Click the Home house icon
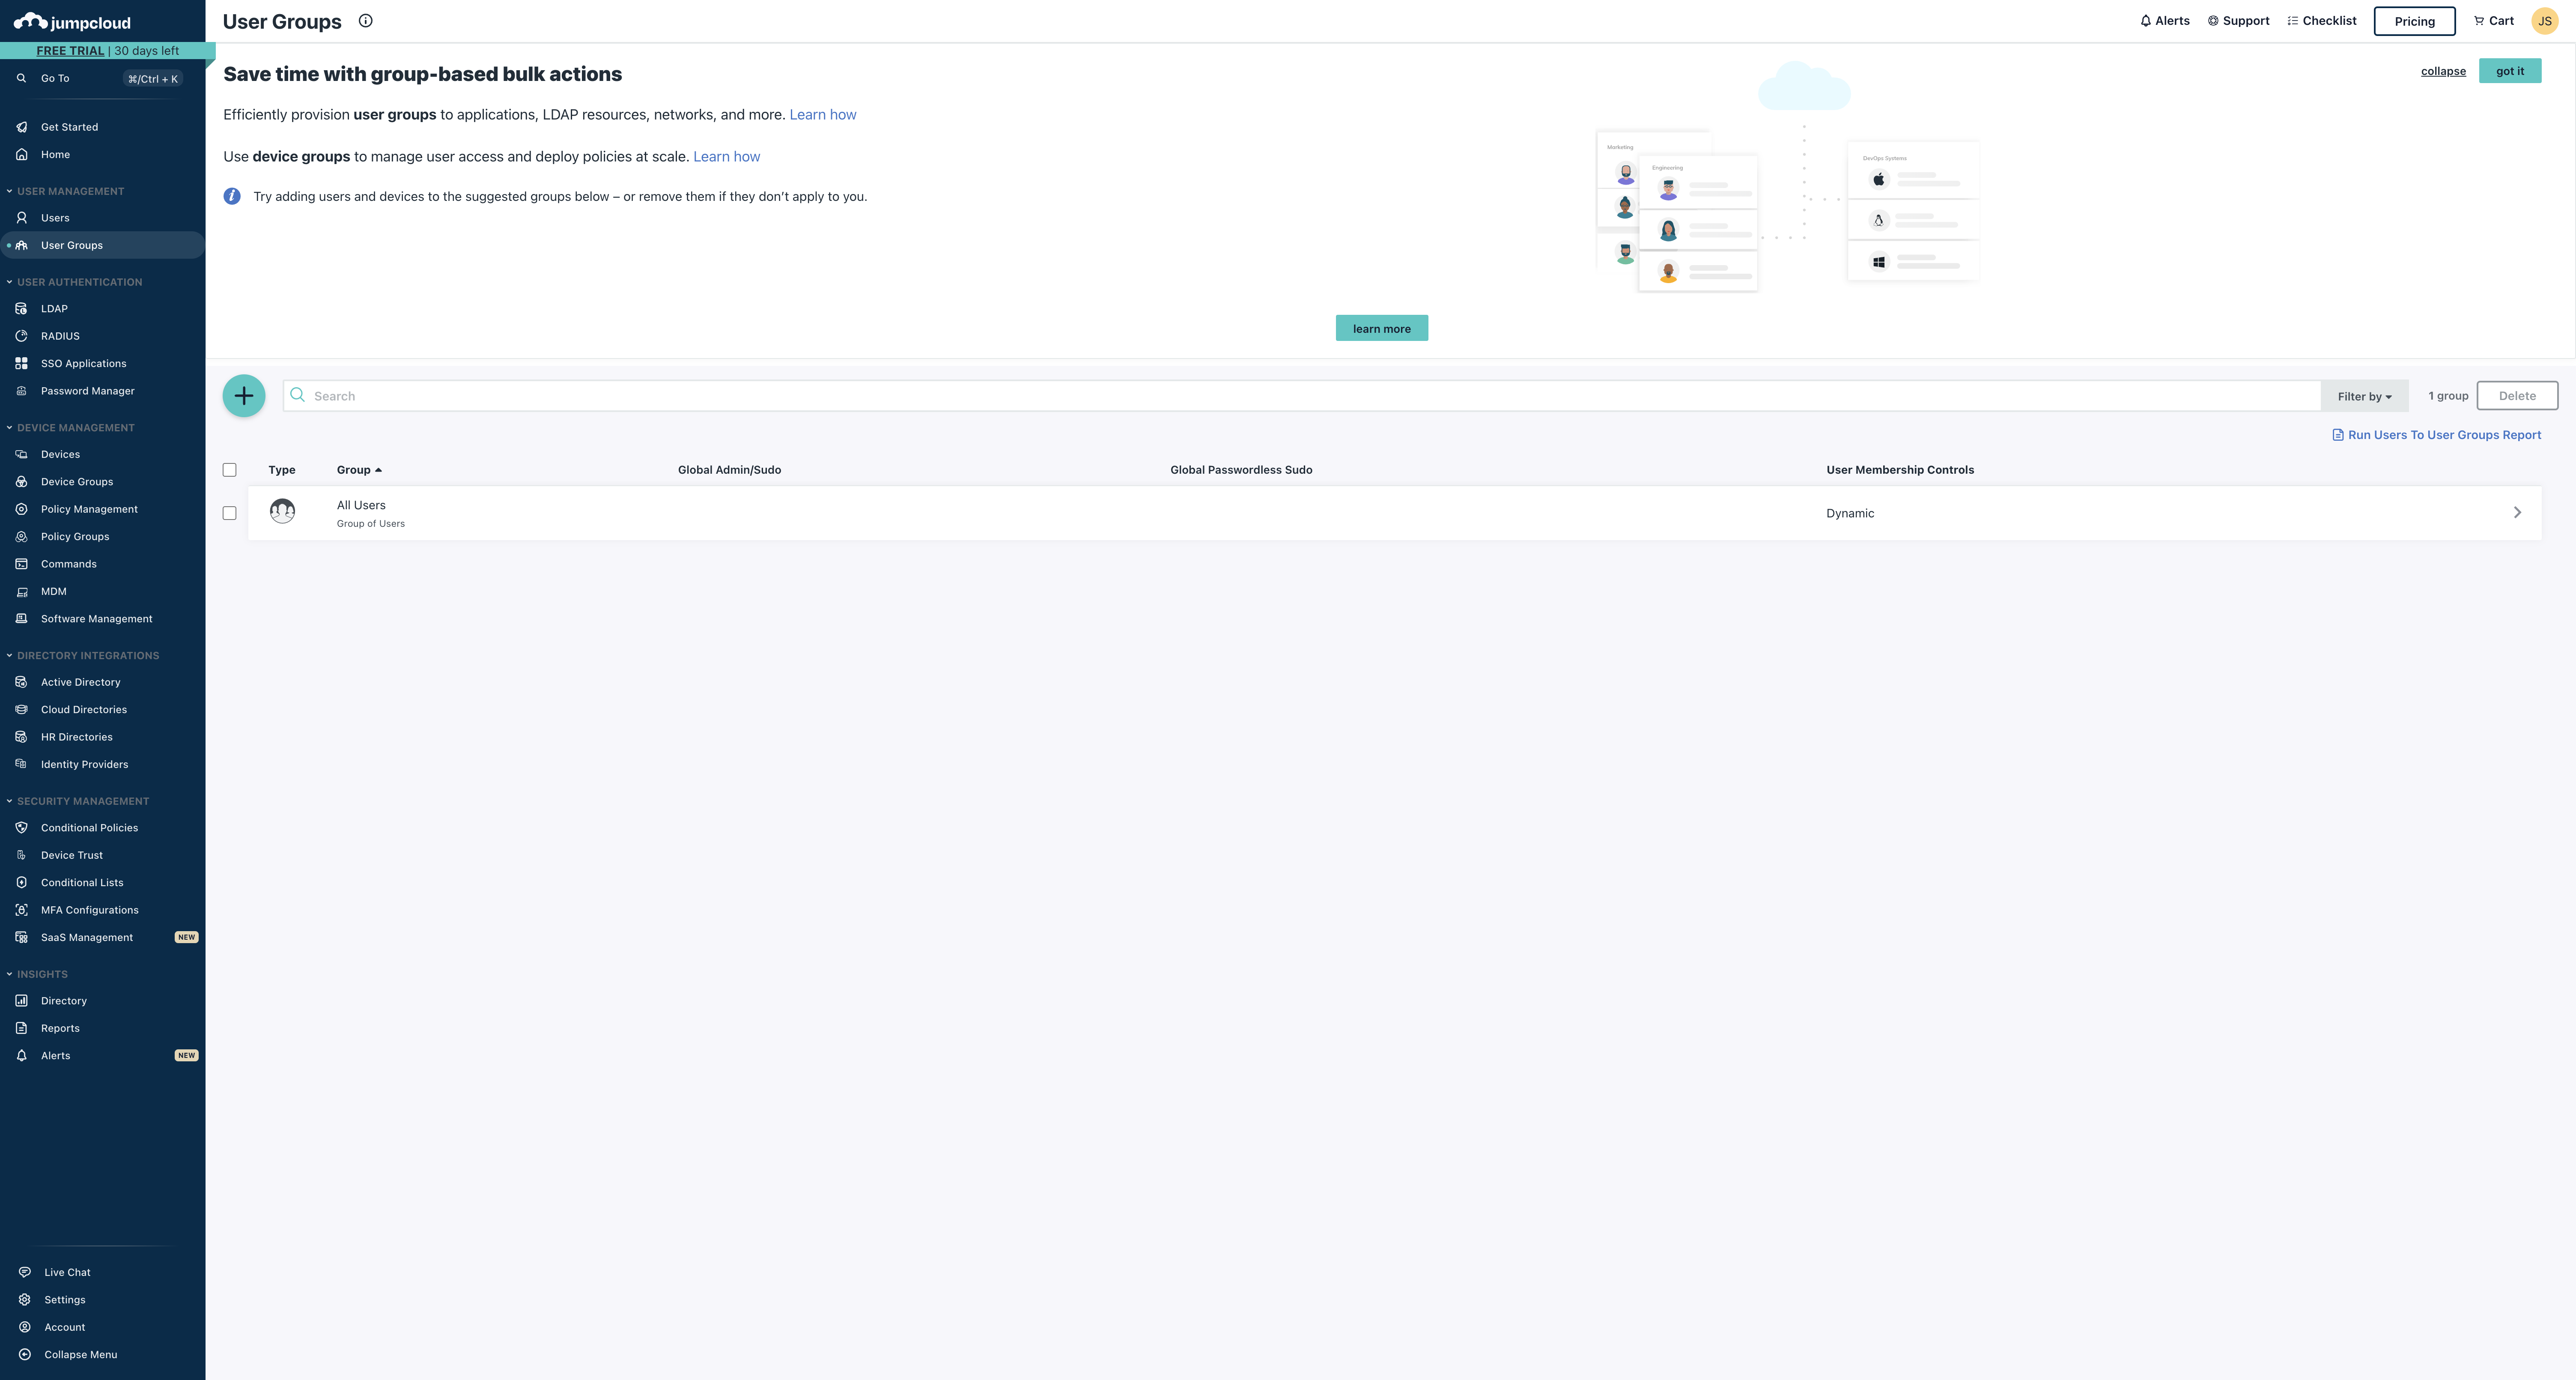The image size is (2576, 1380). [x=21, y=154]
